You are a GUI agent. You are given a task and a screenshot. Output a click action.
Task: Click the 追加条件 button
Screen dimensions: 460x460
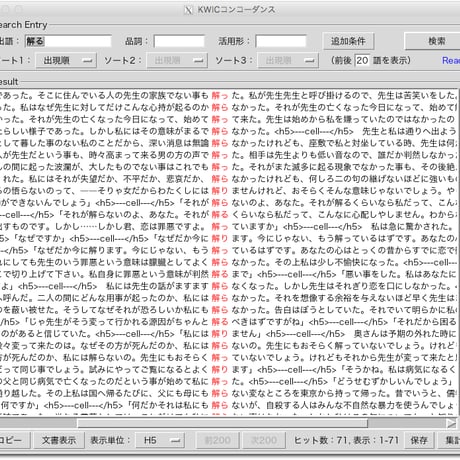pyautogui.click(x=348, y=41)
